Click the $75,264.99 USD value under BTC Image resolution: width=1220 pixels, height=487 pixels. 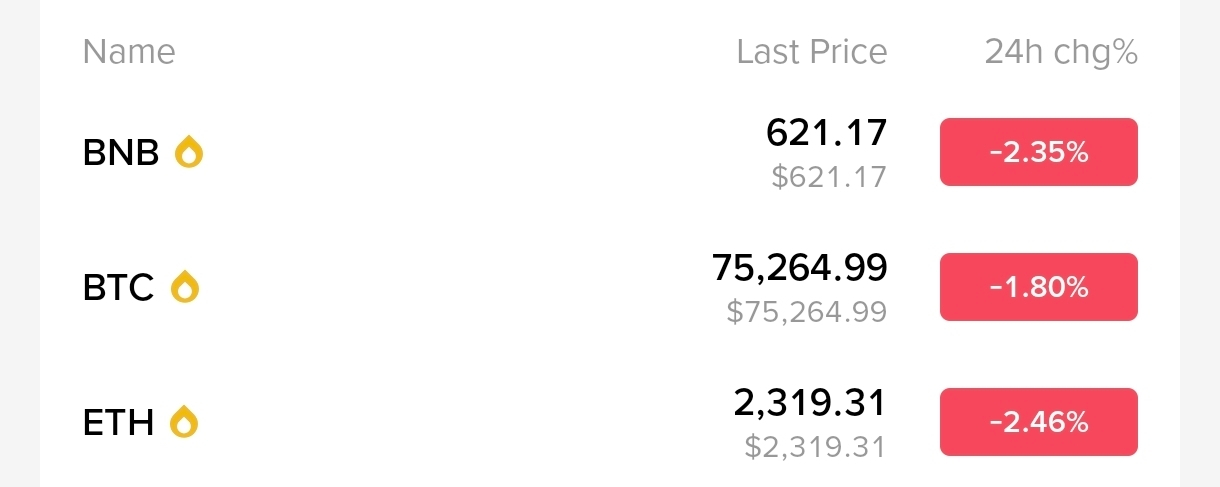click(x=807, y=312)
